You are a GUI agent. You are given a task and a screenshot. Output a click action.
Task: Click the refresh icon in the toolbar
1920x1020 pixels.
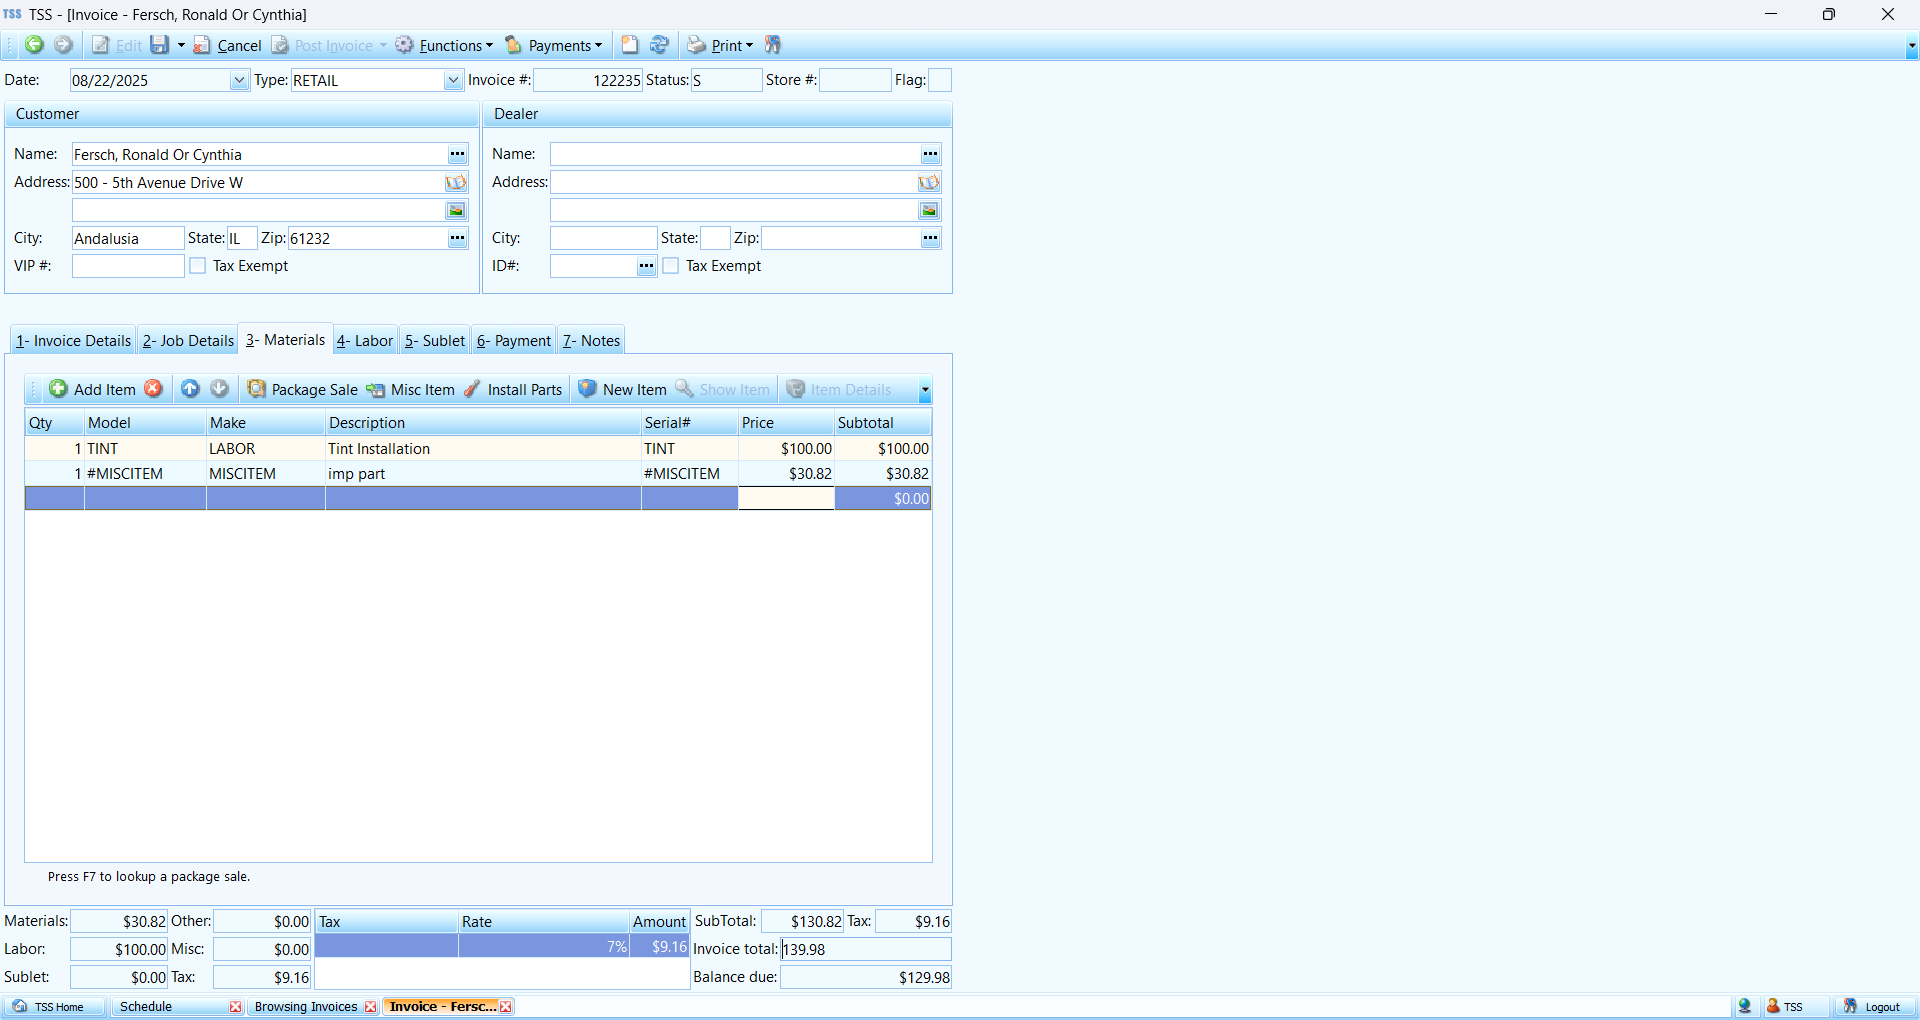pyautogui.click(x=659, y=45)
